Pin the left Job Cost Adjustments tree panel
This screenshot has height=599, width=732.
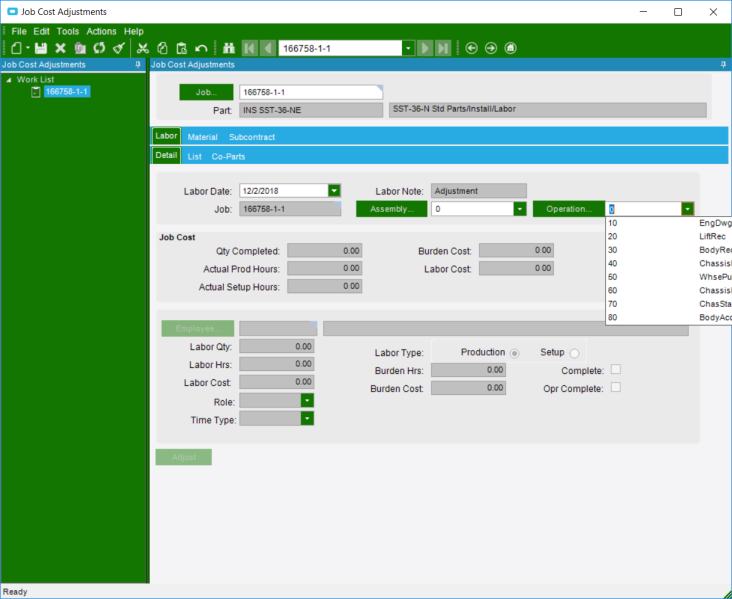(138, 64)
